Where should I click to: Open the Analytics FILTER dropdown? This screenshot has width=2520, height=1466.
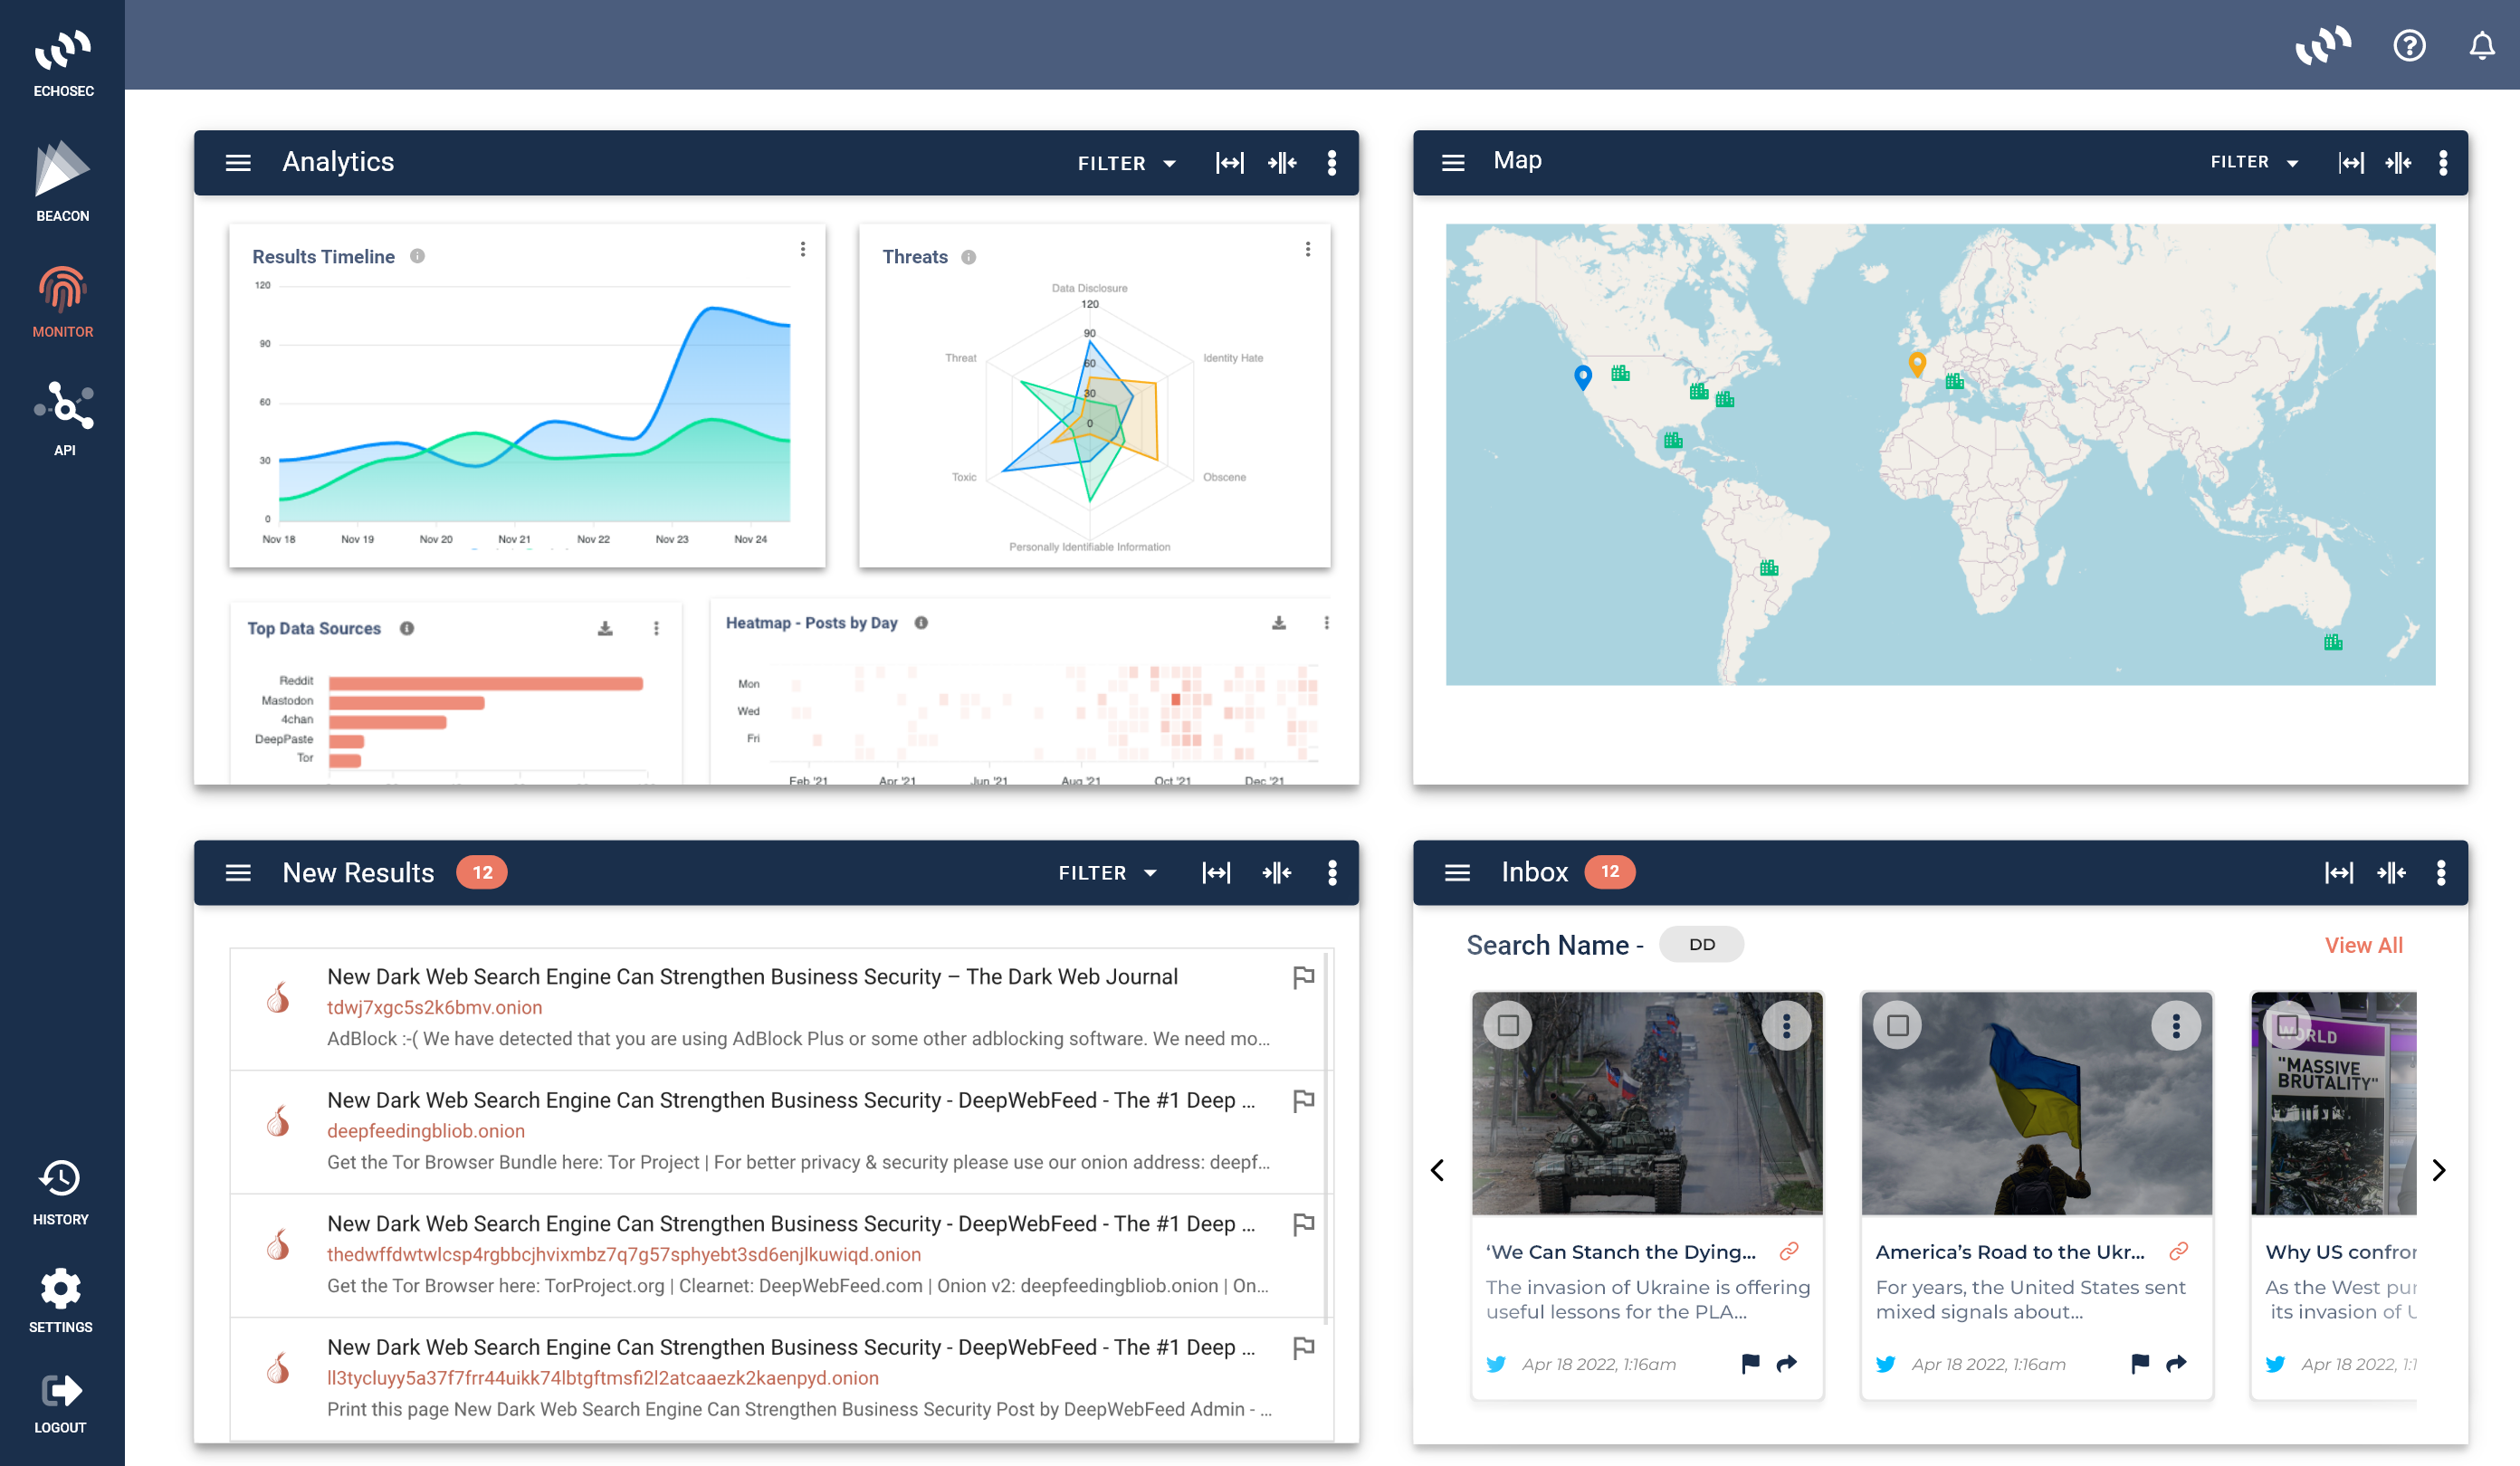click(1126, 163)
